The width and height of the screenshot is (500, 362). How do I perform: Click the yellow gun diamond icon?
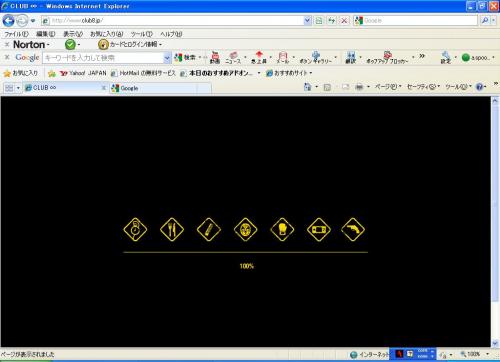pos(353,229)
